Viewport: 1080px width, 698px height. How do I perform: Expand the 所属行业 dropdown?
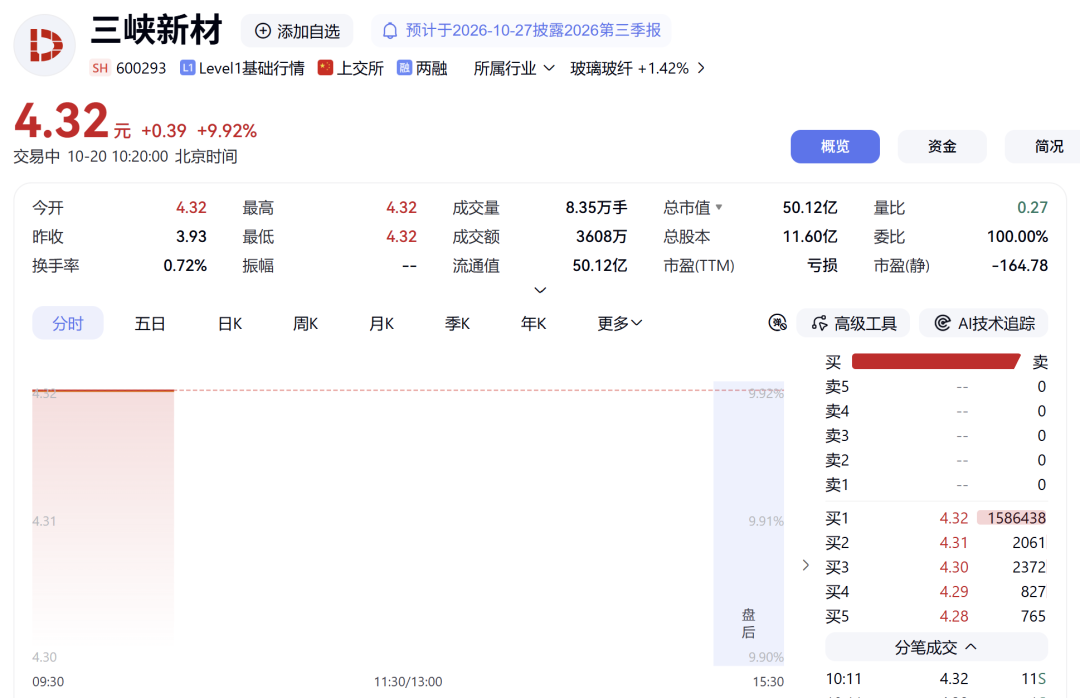514,68
